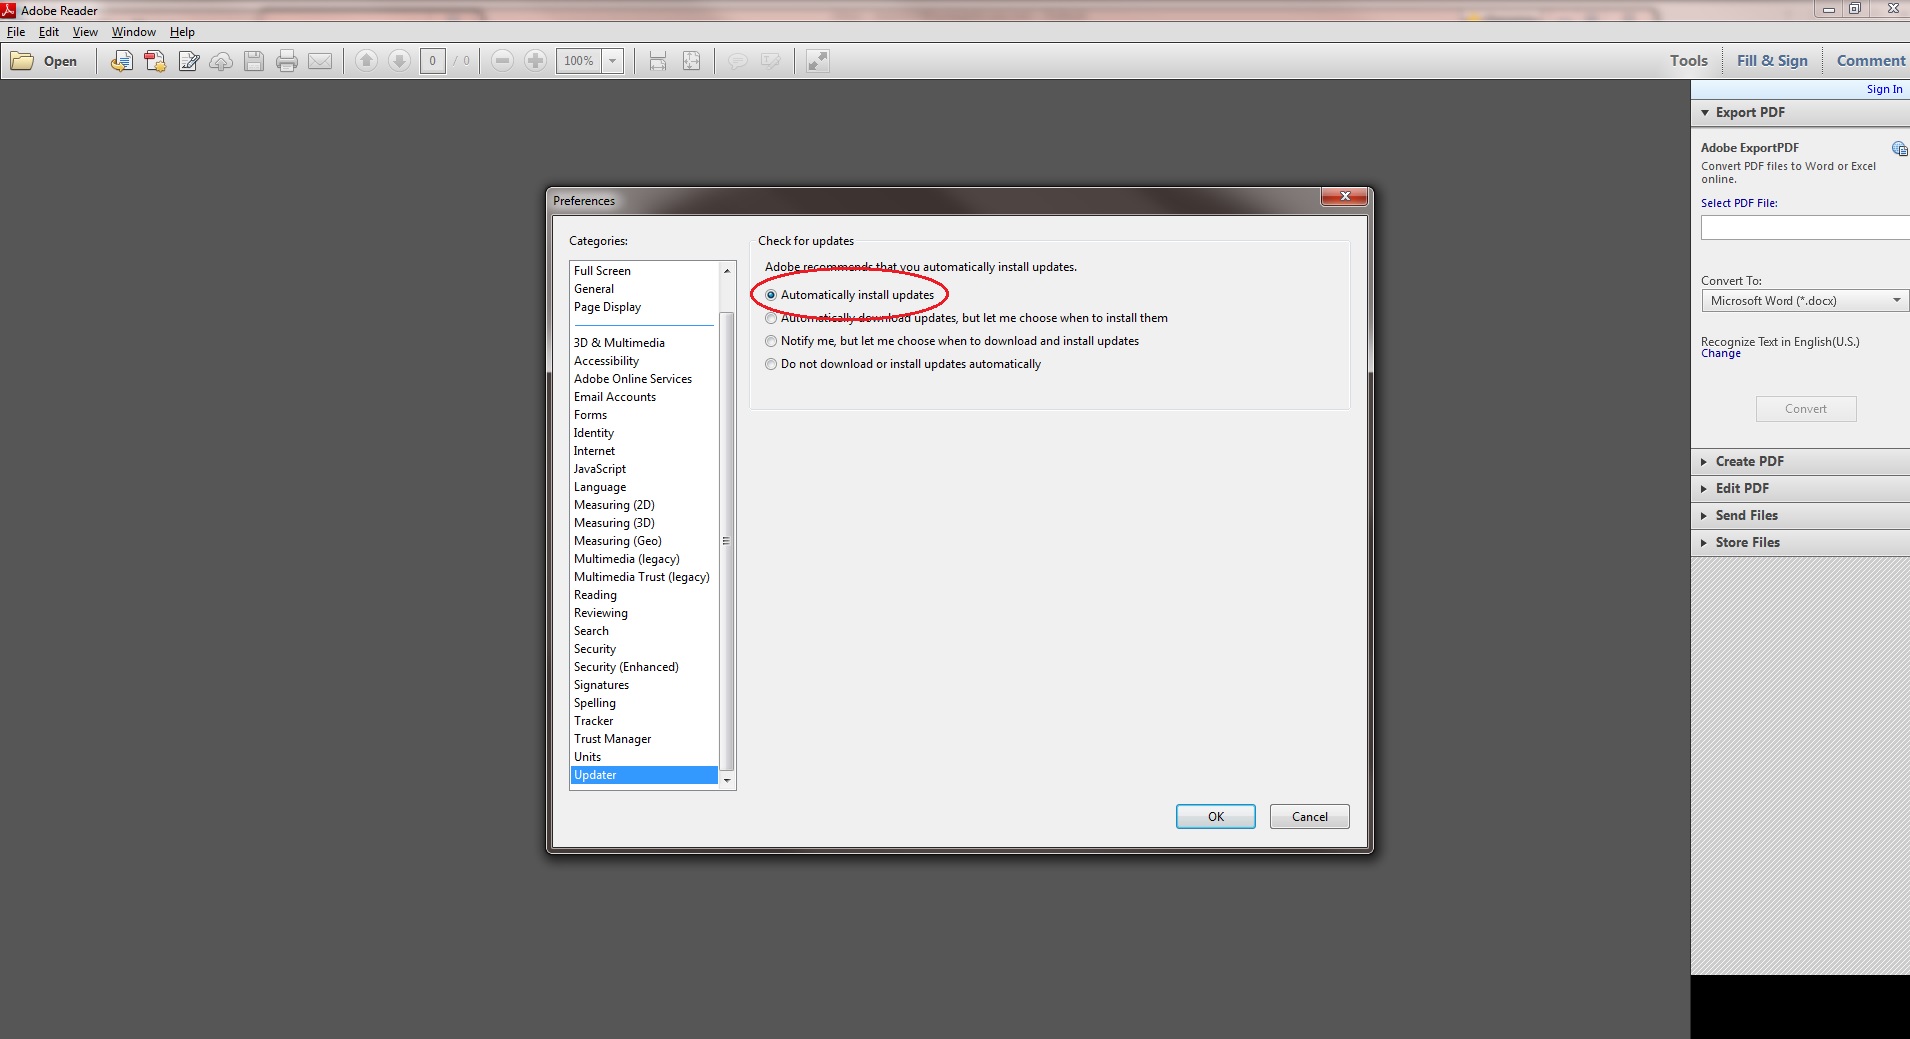The image size is (1910, 1039).
Task: Zoom in using the plus icon
Action: click(x=536, y=61)
